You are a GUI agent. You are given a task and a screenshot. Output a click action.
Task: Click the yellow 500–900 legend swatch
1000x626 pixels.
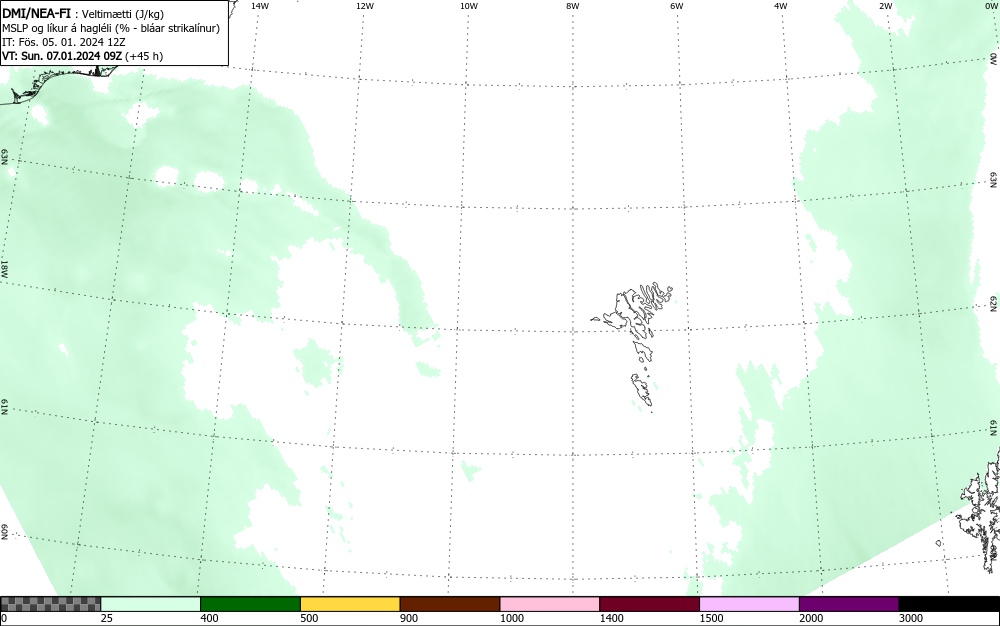point(350,604)
